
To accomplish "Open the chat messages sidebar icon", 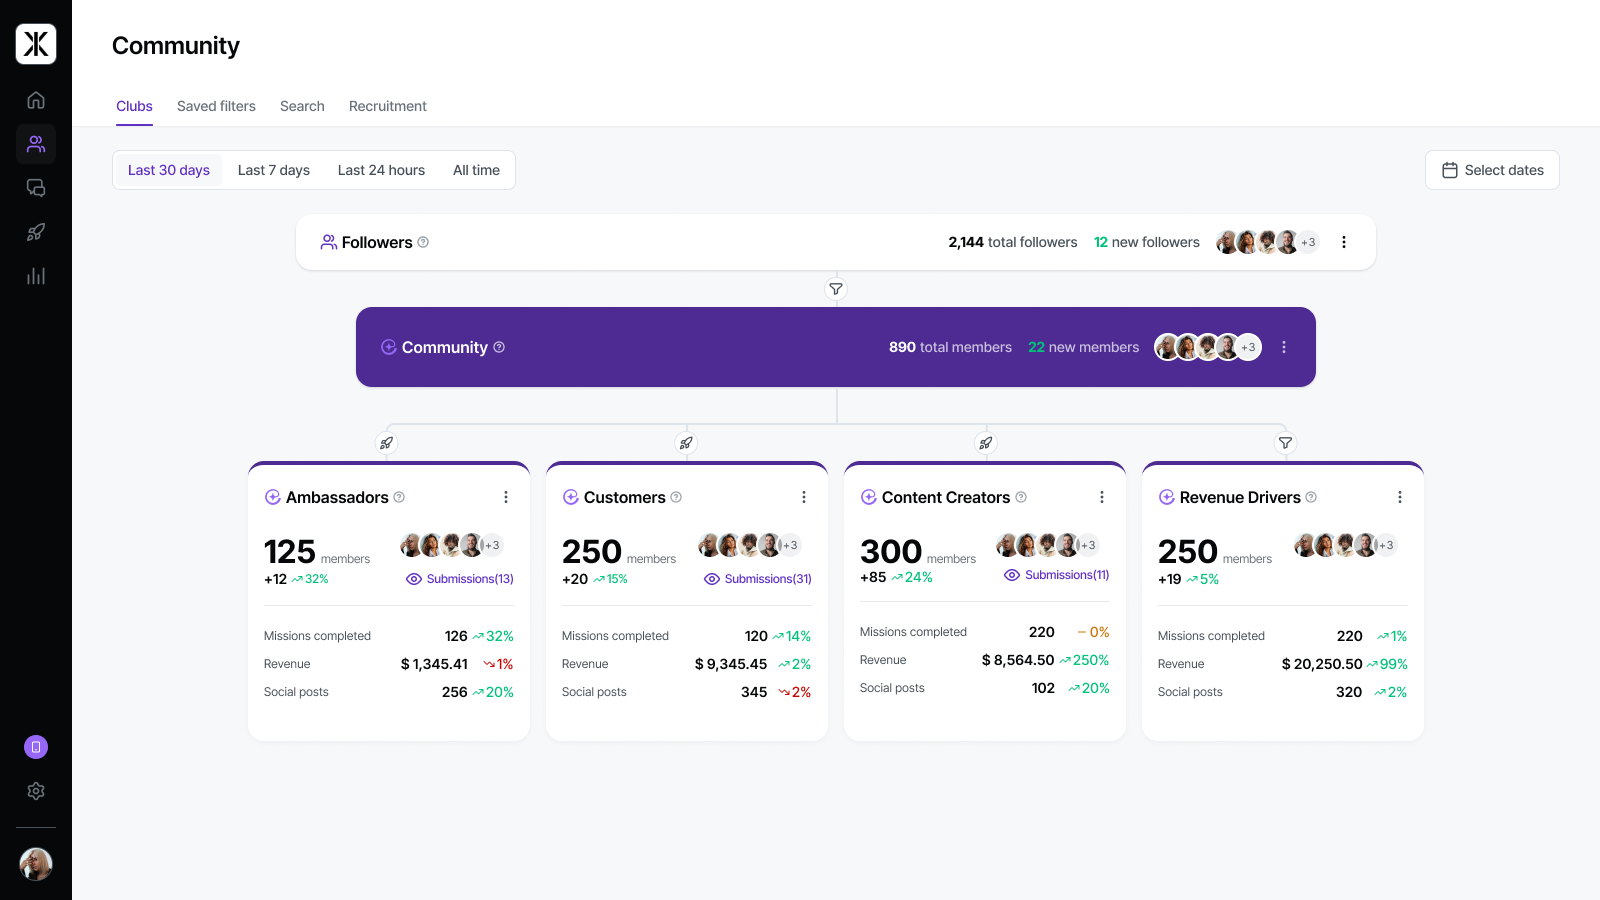I will click(x=36, y=188).
